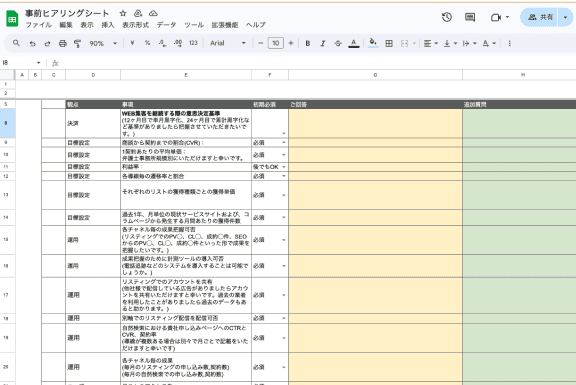This screenshot has height=385, width=576.
Task: Open the 編集 menu
Action: (66, 25)
